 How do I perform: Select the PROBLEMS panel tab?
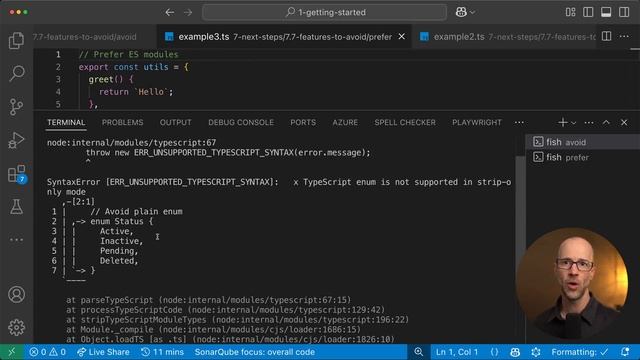pyautogui.click(x=122, y=122)
